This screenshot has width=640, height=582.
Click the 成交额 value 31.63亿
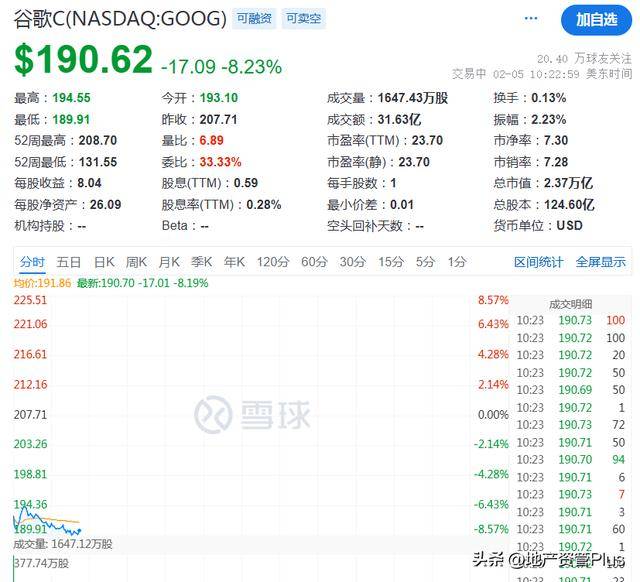click(399, 120)
